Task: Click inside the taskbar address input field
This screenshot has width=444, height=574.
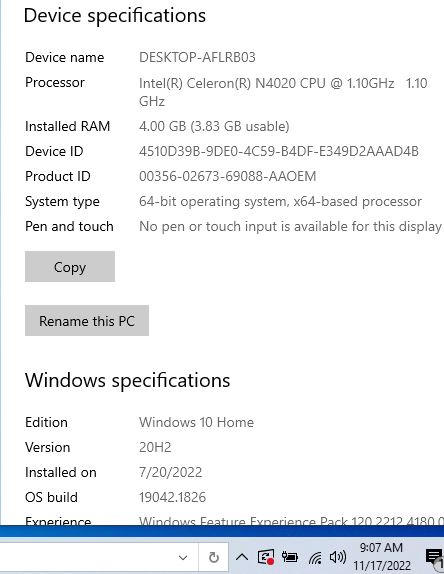Action: tap(86, 558)
